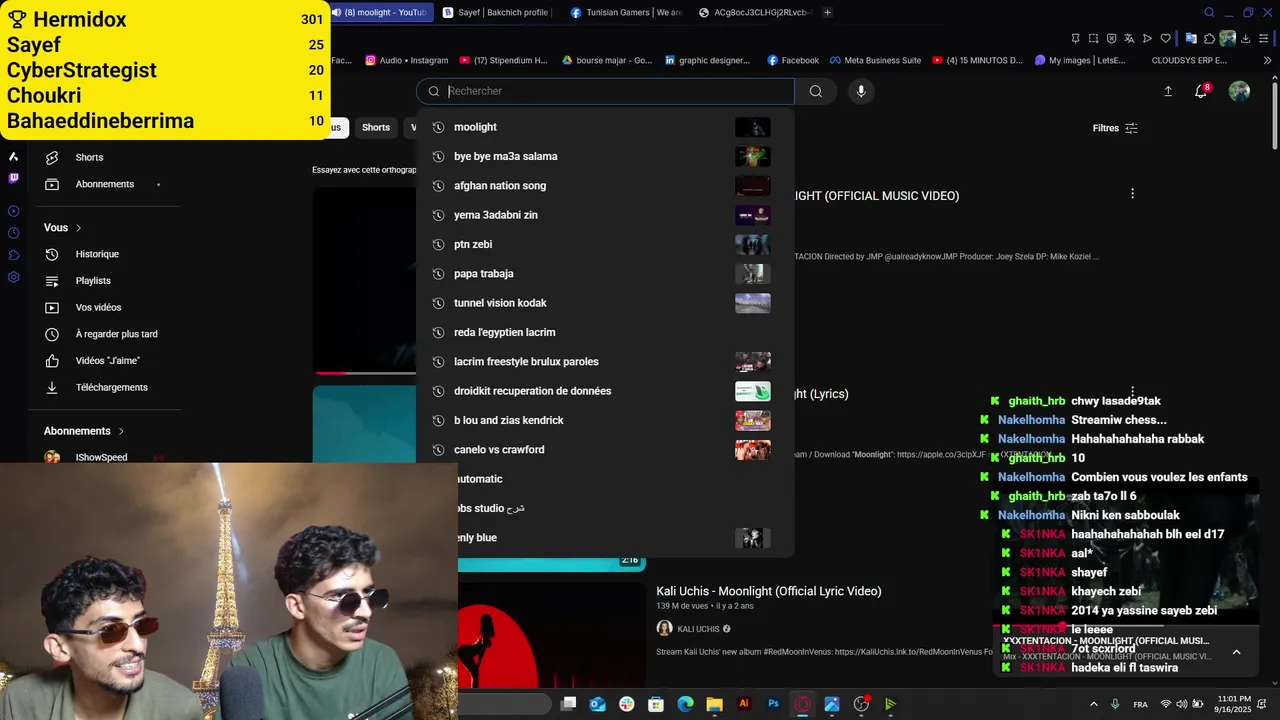The height and width of the screenshot is (720, 1280).
Task: Open the options menu for XXXTENTACION video
Action: coord(1132,194)
